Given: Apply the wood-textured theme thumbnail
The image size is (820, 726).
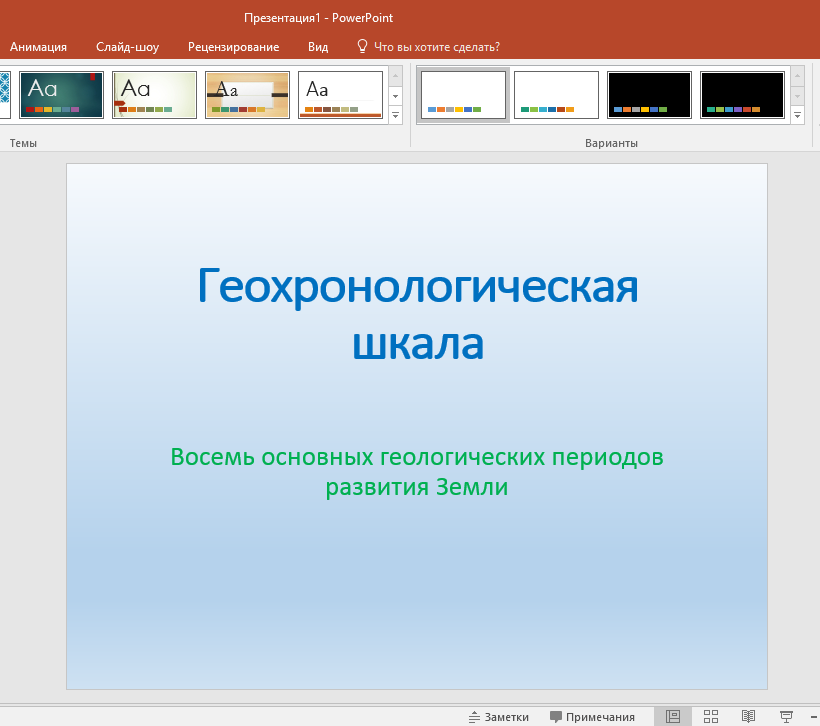Looking at the screenshot, I should pos(247,95).
